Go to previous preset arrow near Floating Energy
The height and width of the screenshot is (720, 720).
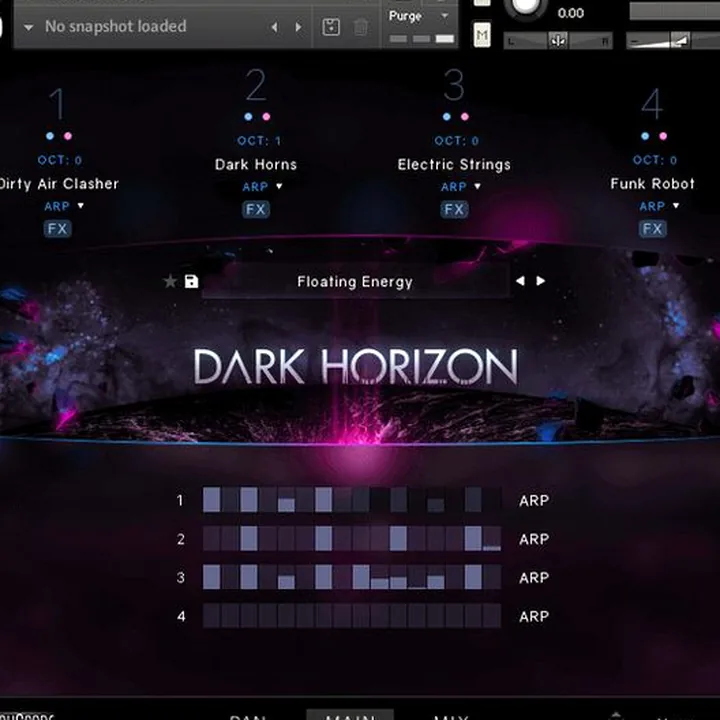[x=520, y=281]
